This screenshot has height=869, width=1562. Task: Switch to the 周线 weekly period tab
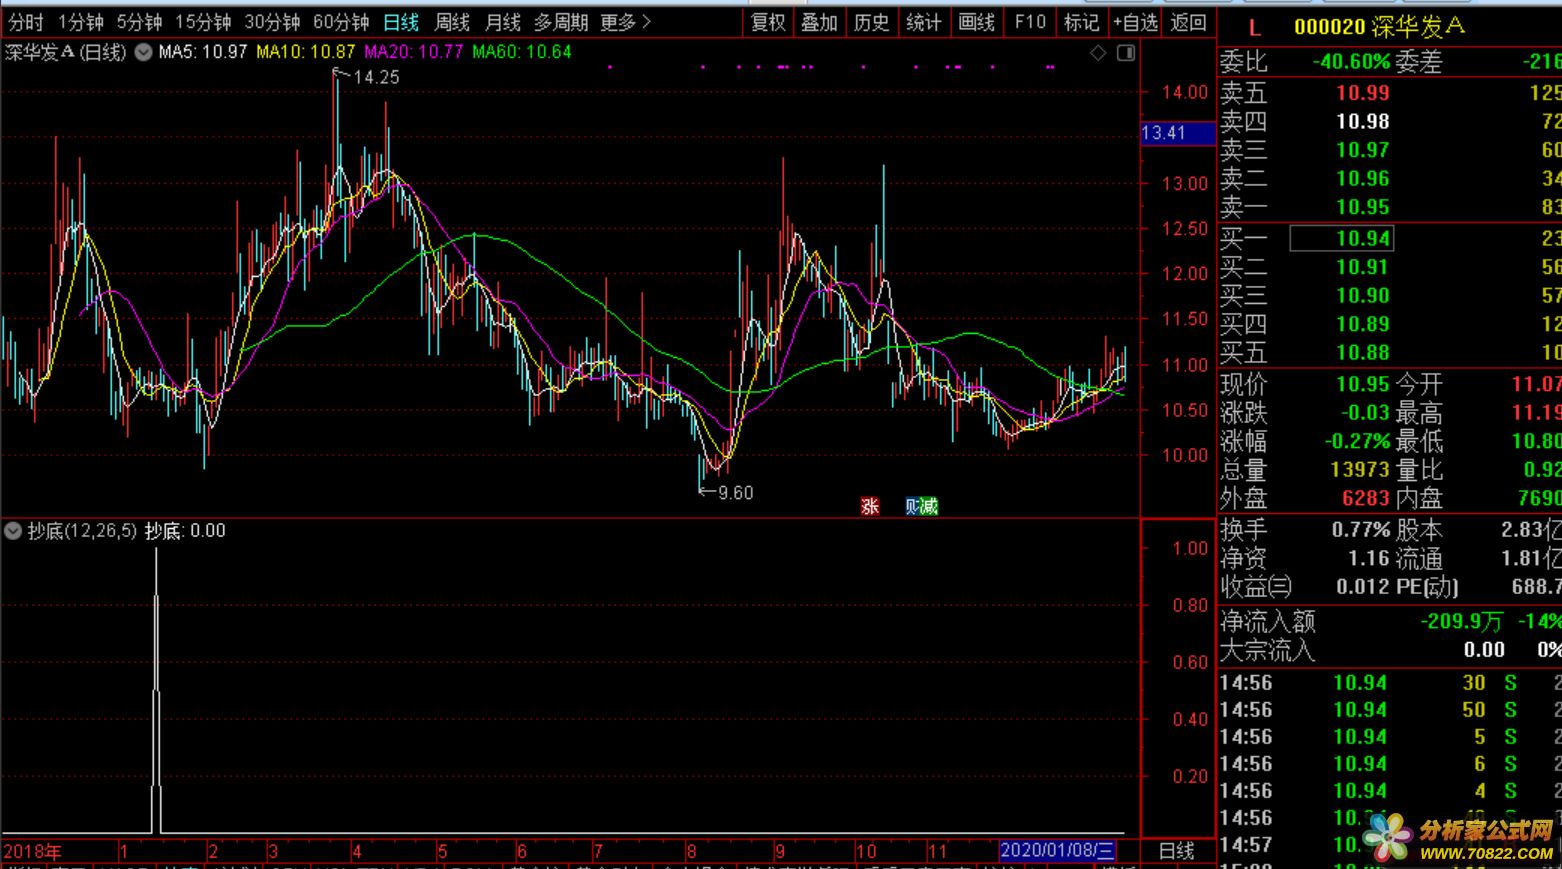coord(452,22)
